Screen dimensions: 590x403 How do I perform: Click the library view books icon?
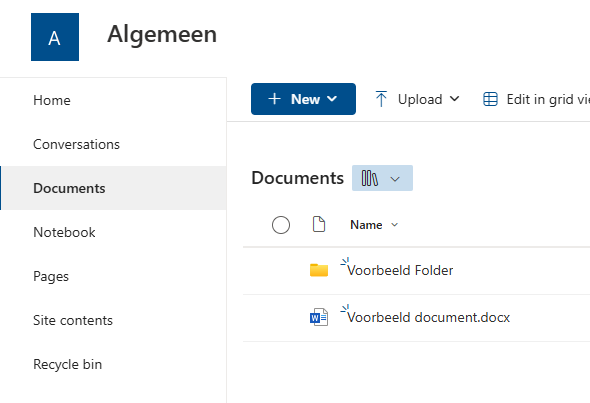click(x=370, y=178)
